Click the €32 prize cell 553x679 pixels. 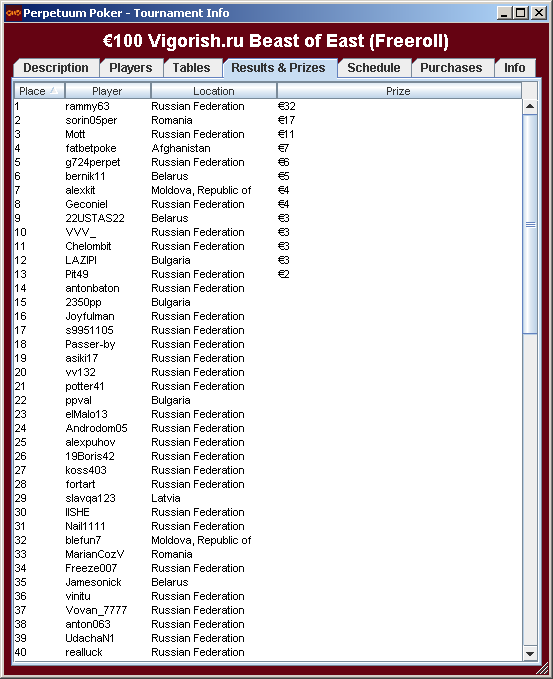[x=286, y=106]
